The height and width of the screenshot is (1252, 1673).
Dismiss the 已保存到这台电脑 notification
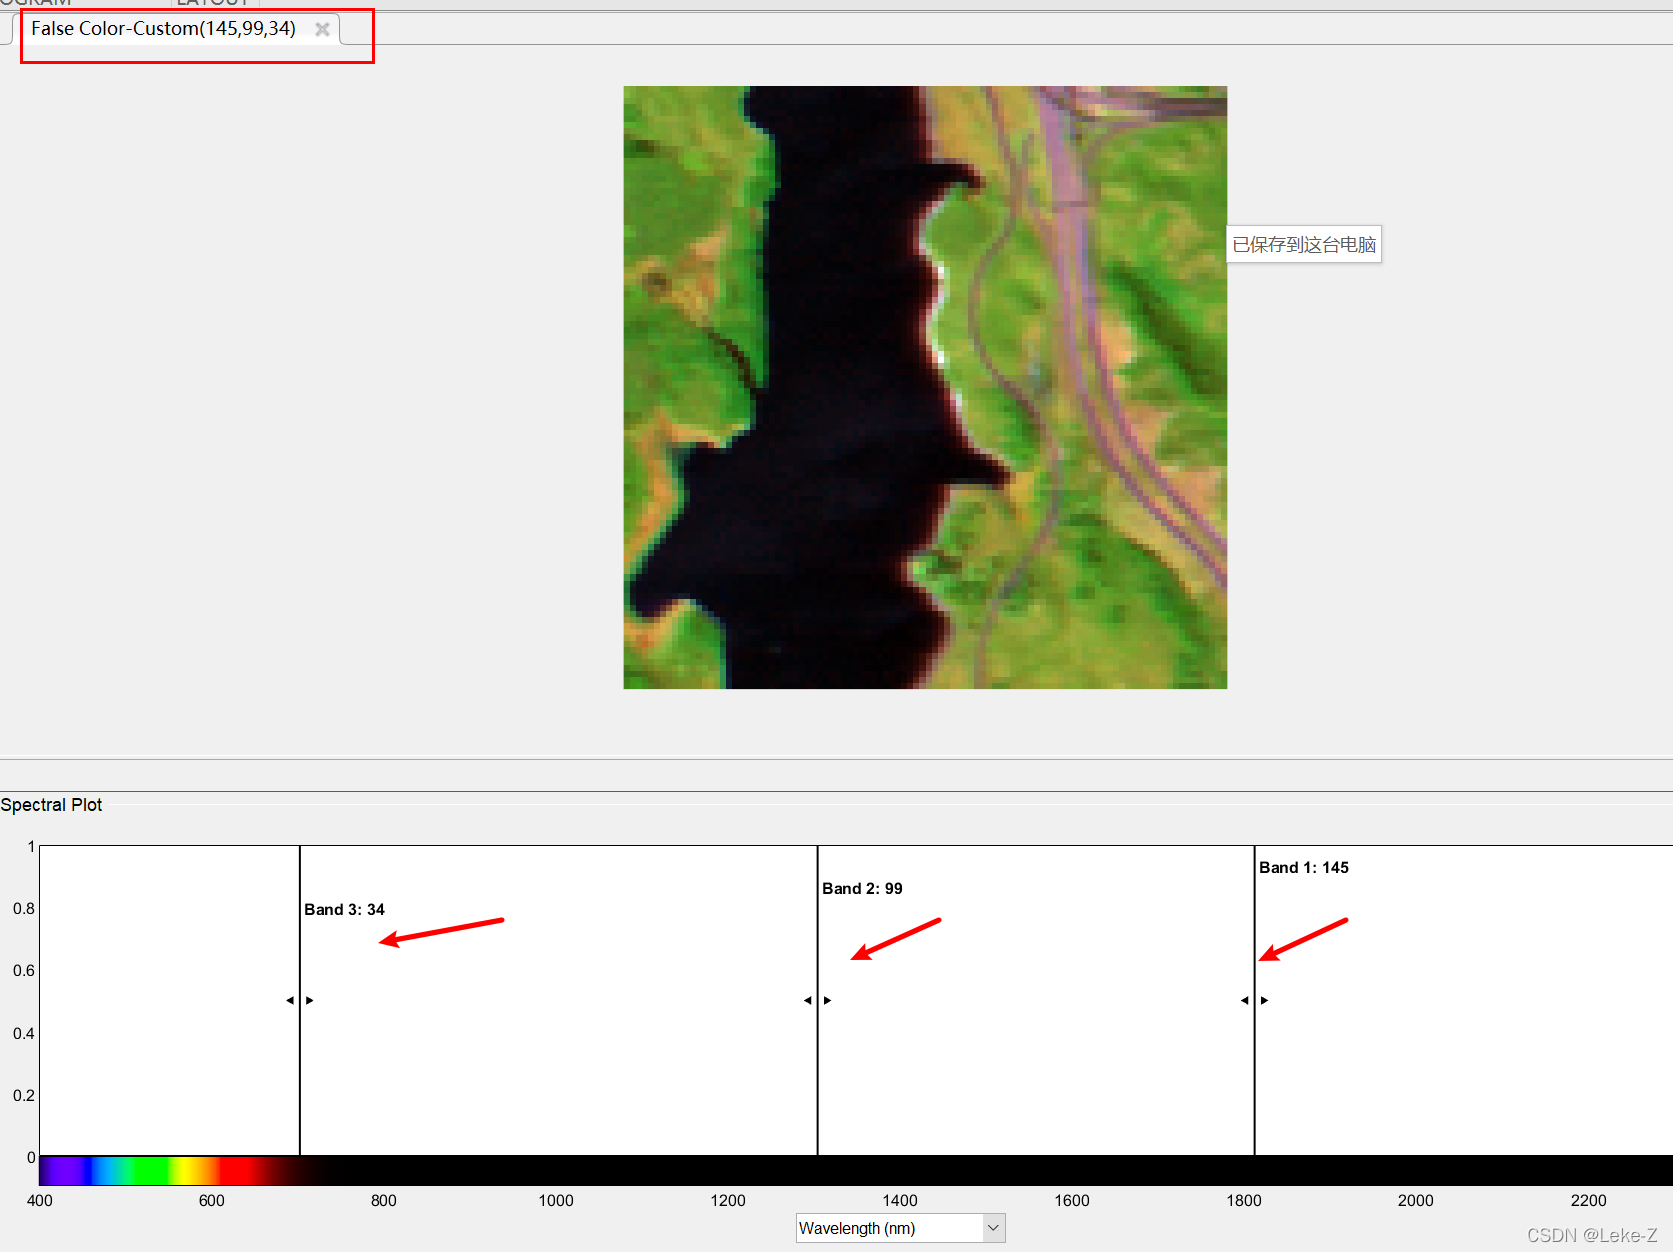[x=1303, y=244]
